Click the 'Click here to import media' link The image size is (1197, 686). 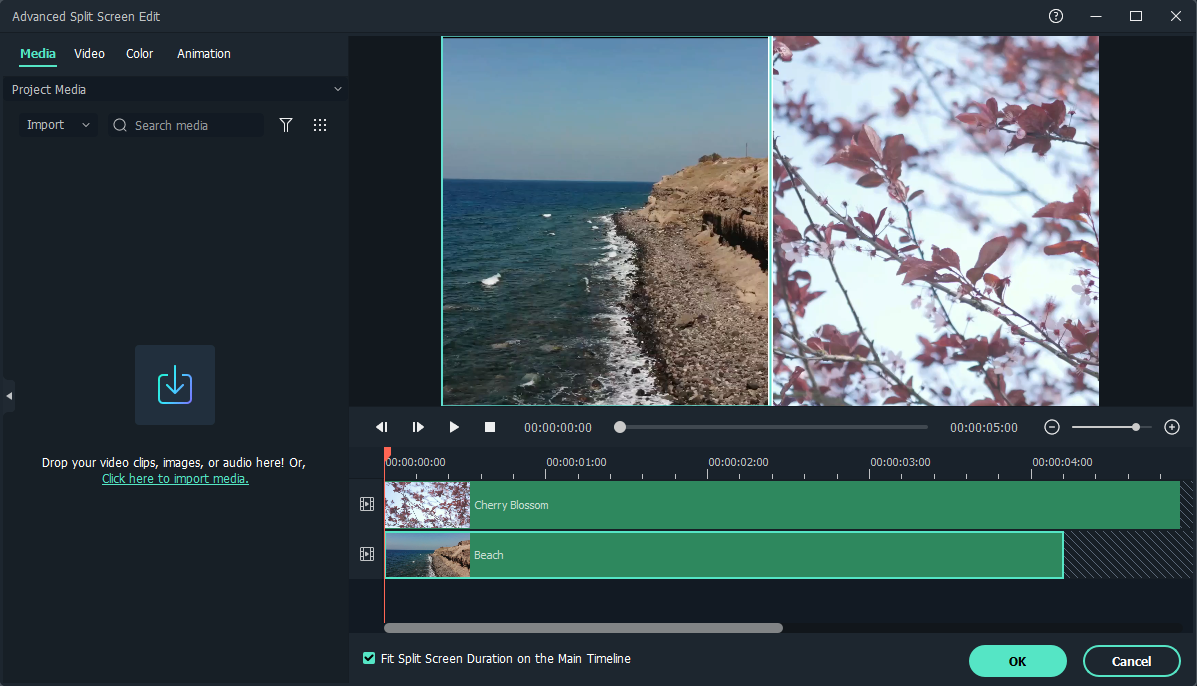(175, 479)
